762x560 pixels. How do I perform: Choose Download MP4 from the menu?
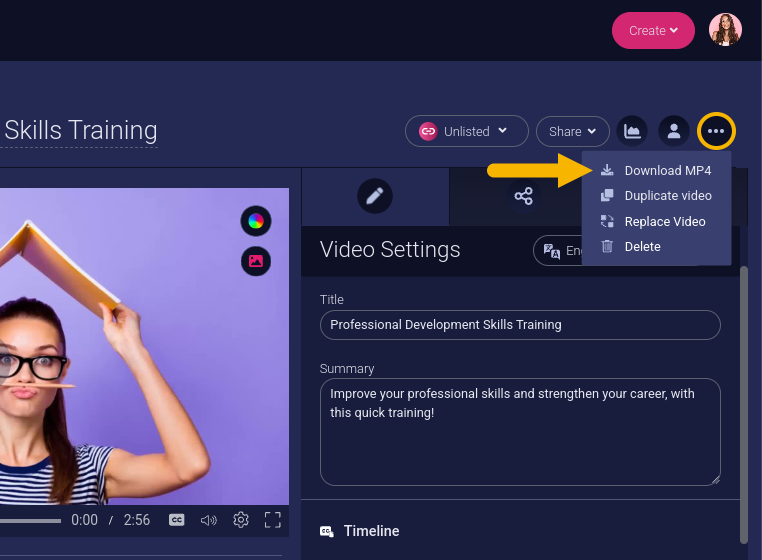click(656, 171)
